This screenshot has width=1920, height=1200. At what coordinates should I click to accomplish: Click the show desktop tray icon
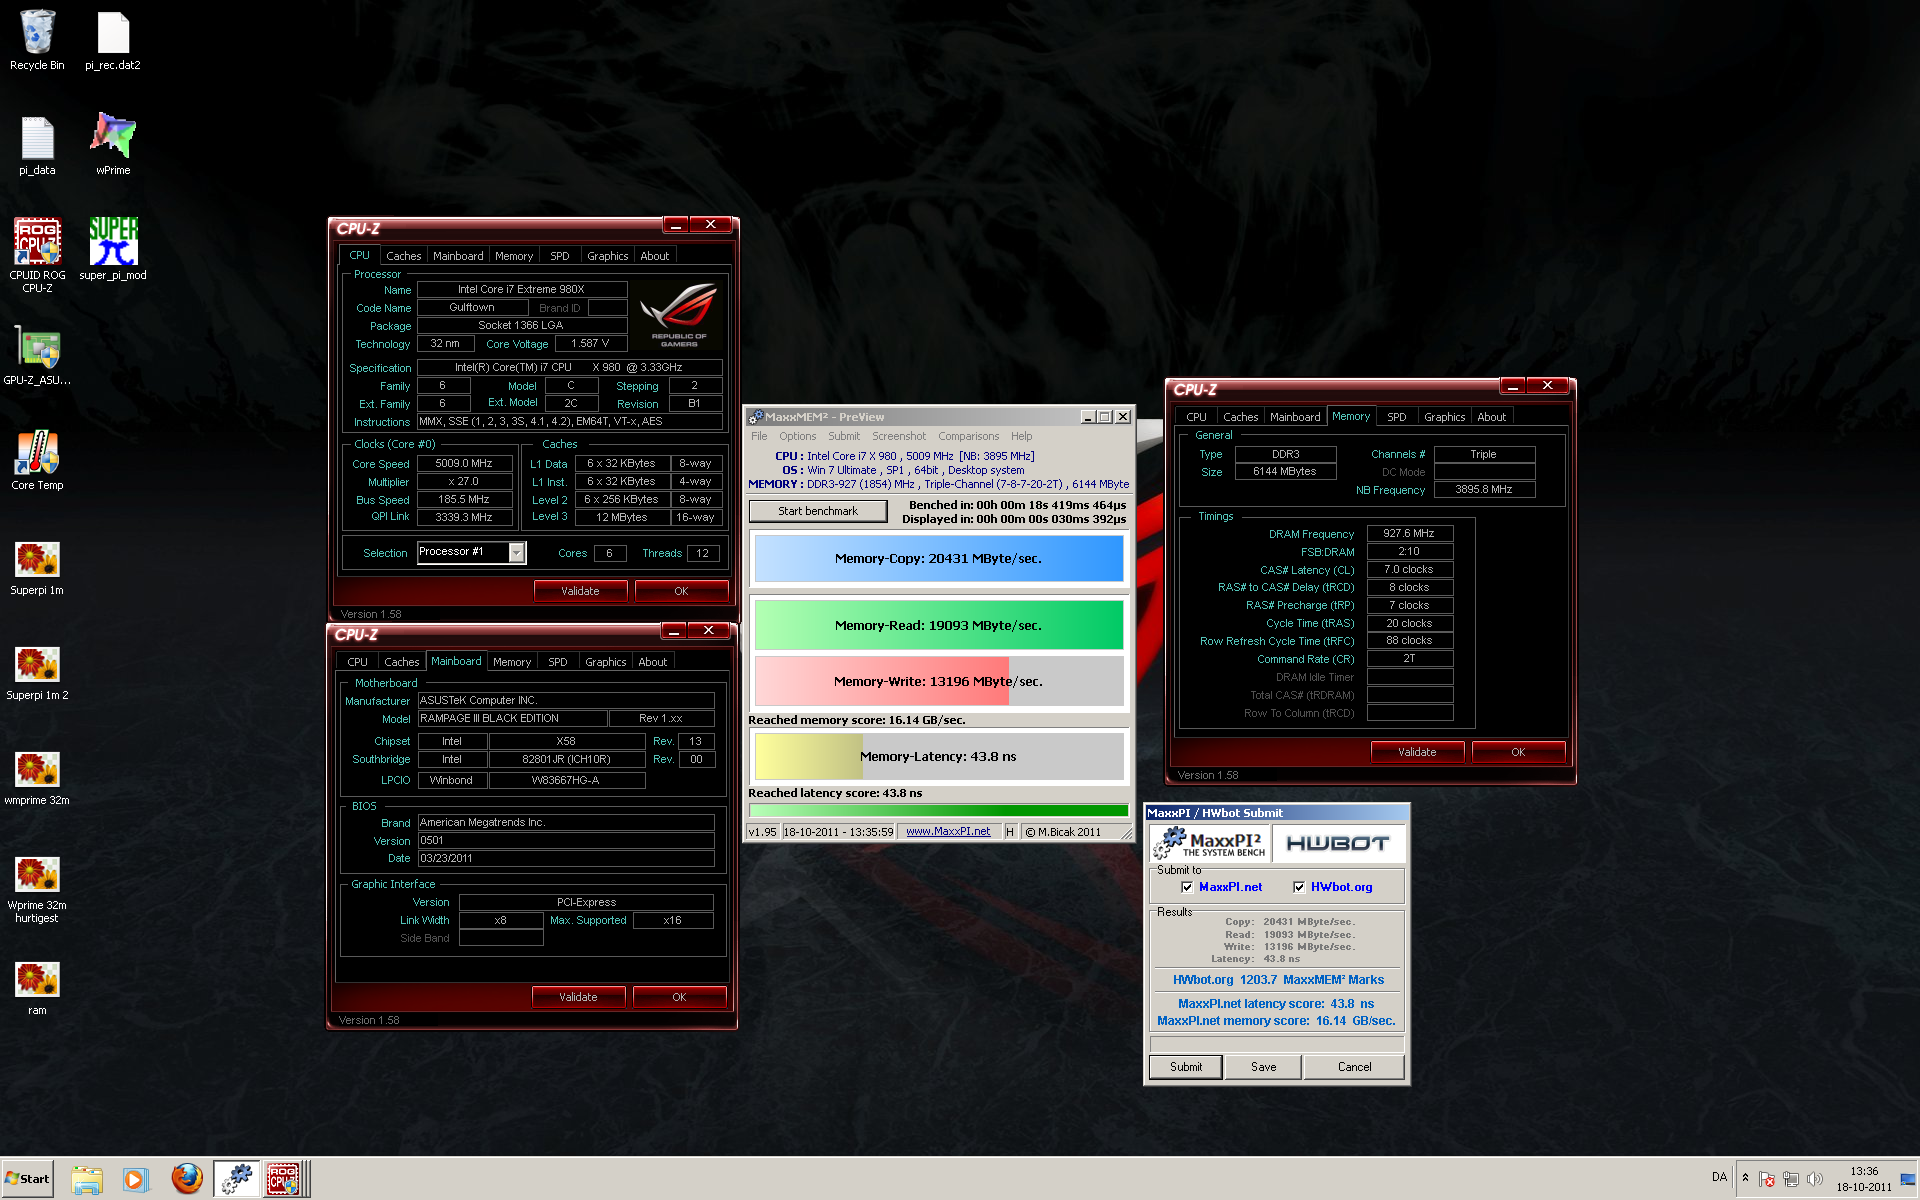[x=1909, y=1179]
